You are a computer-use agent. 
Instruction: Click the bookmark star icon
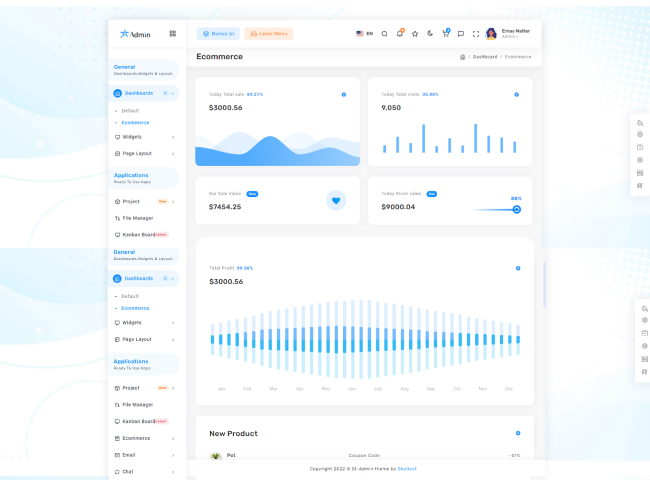coord(415,33)
